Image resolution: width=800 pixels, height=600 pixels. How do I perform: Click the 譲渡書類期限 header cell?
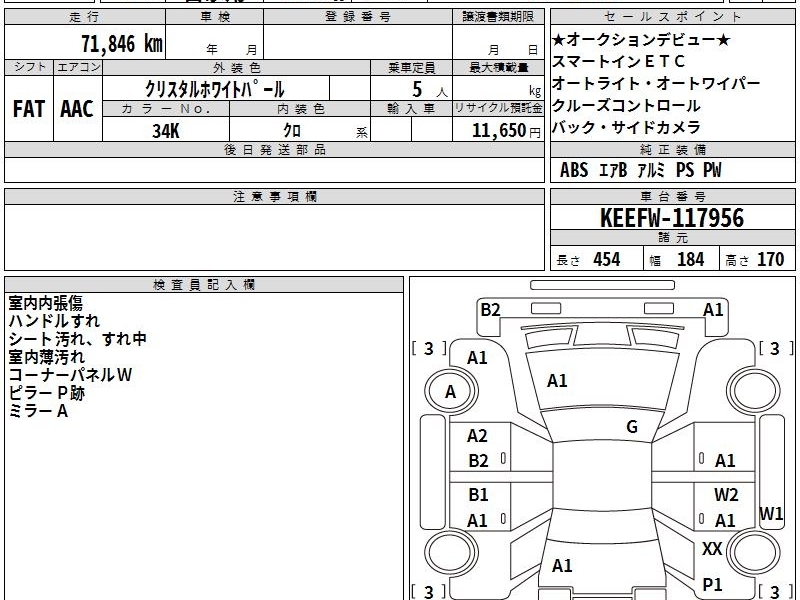click(x=498, y=17)
